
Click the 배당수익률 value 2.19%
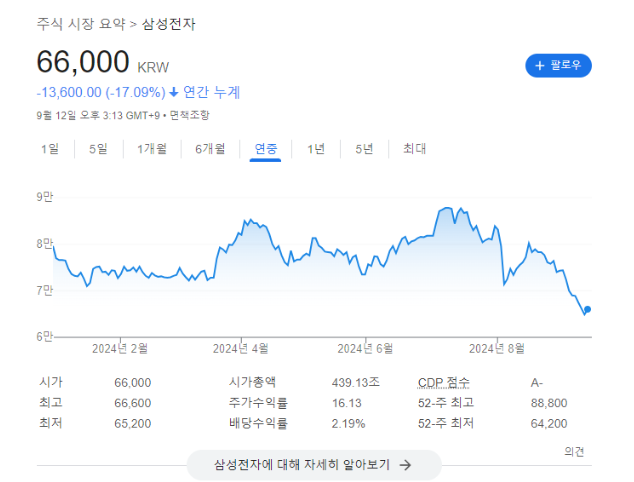click(348, 424)
